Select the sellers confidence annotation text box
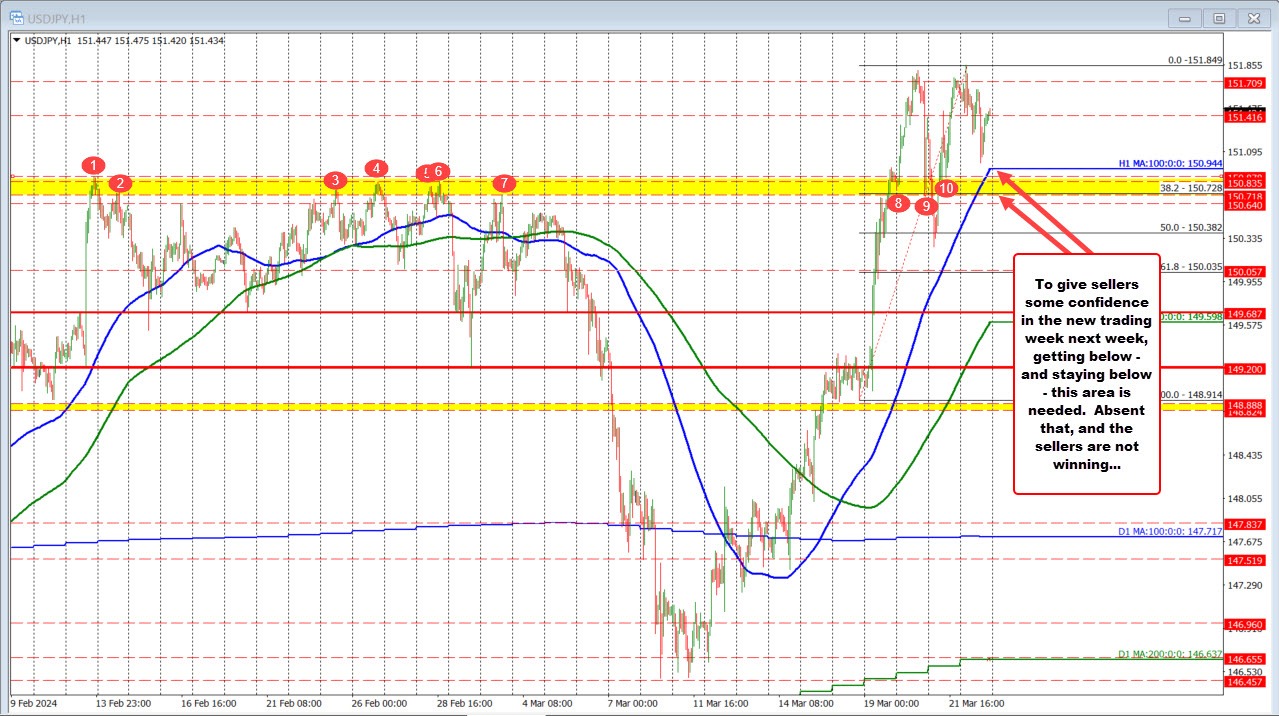 pos(1086,375)
